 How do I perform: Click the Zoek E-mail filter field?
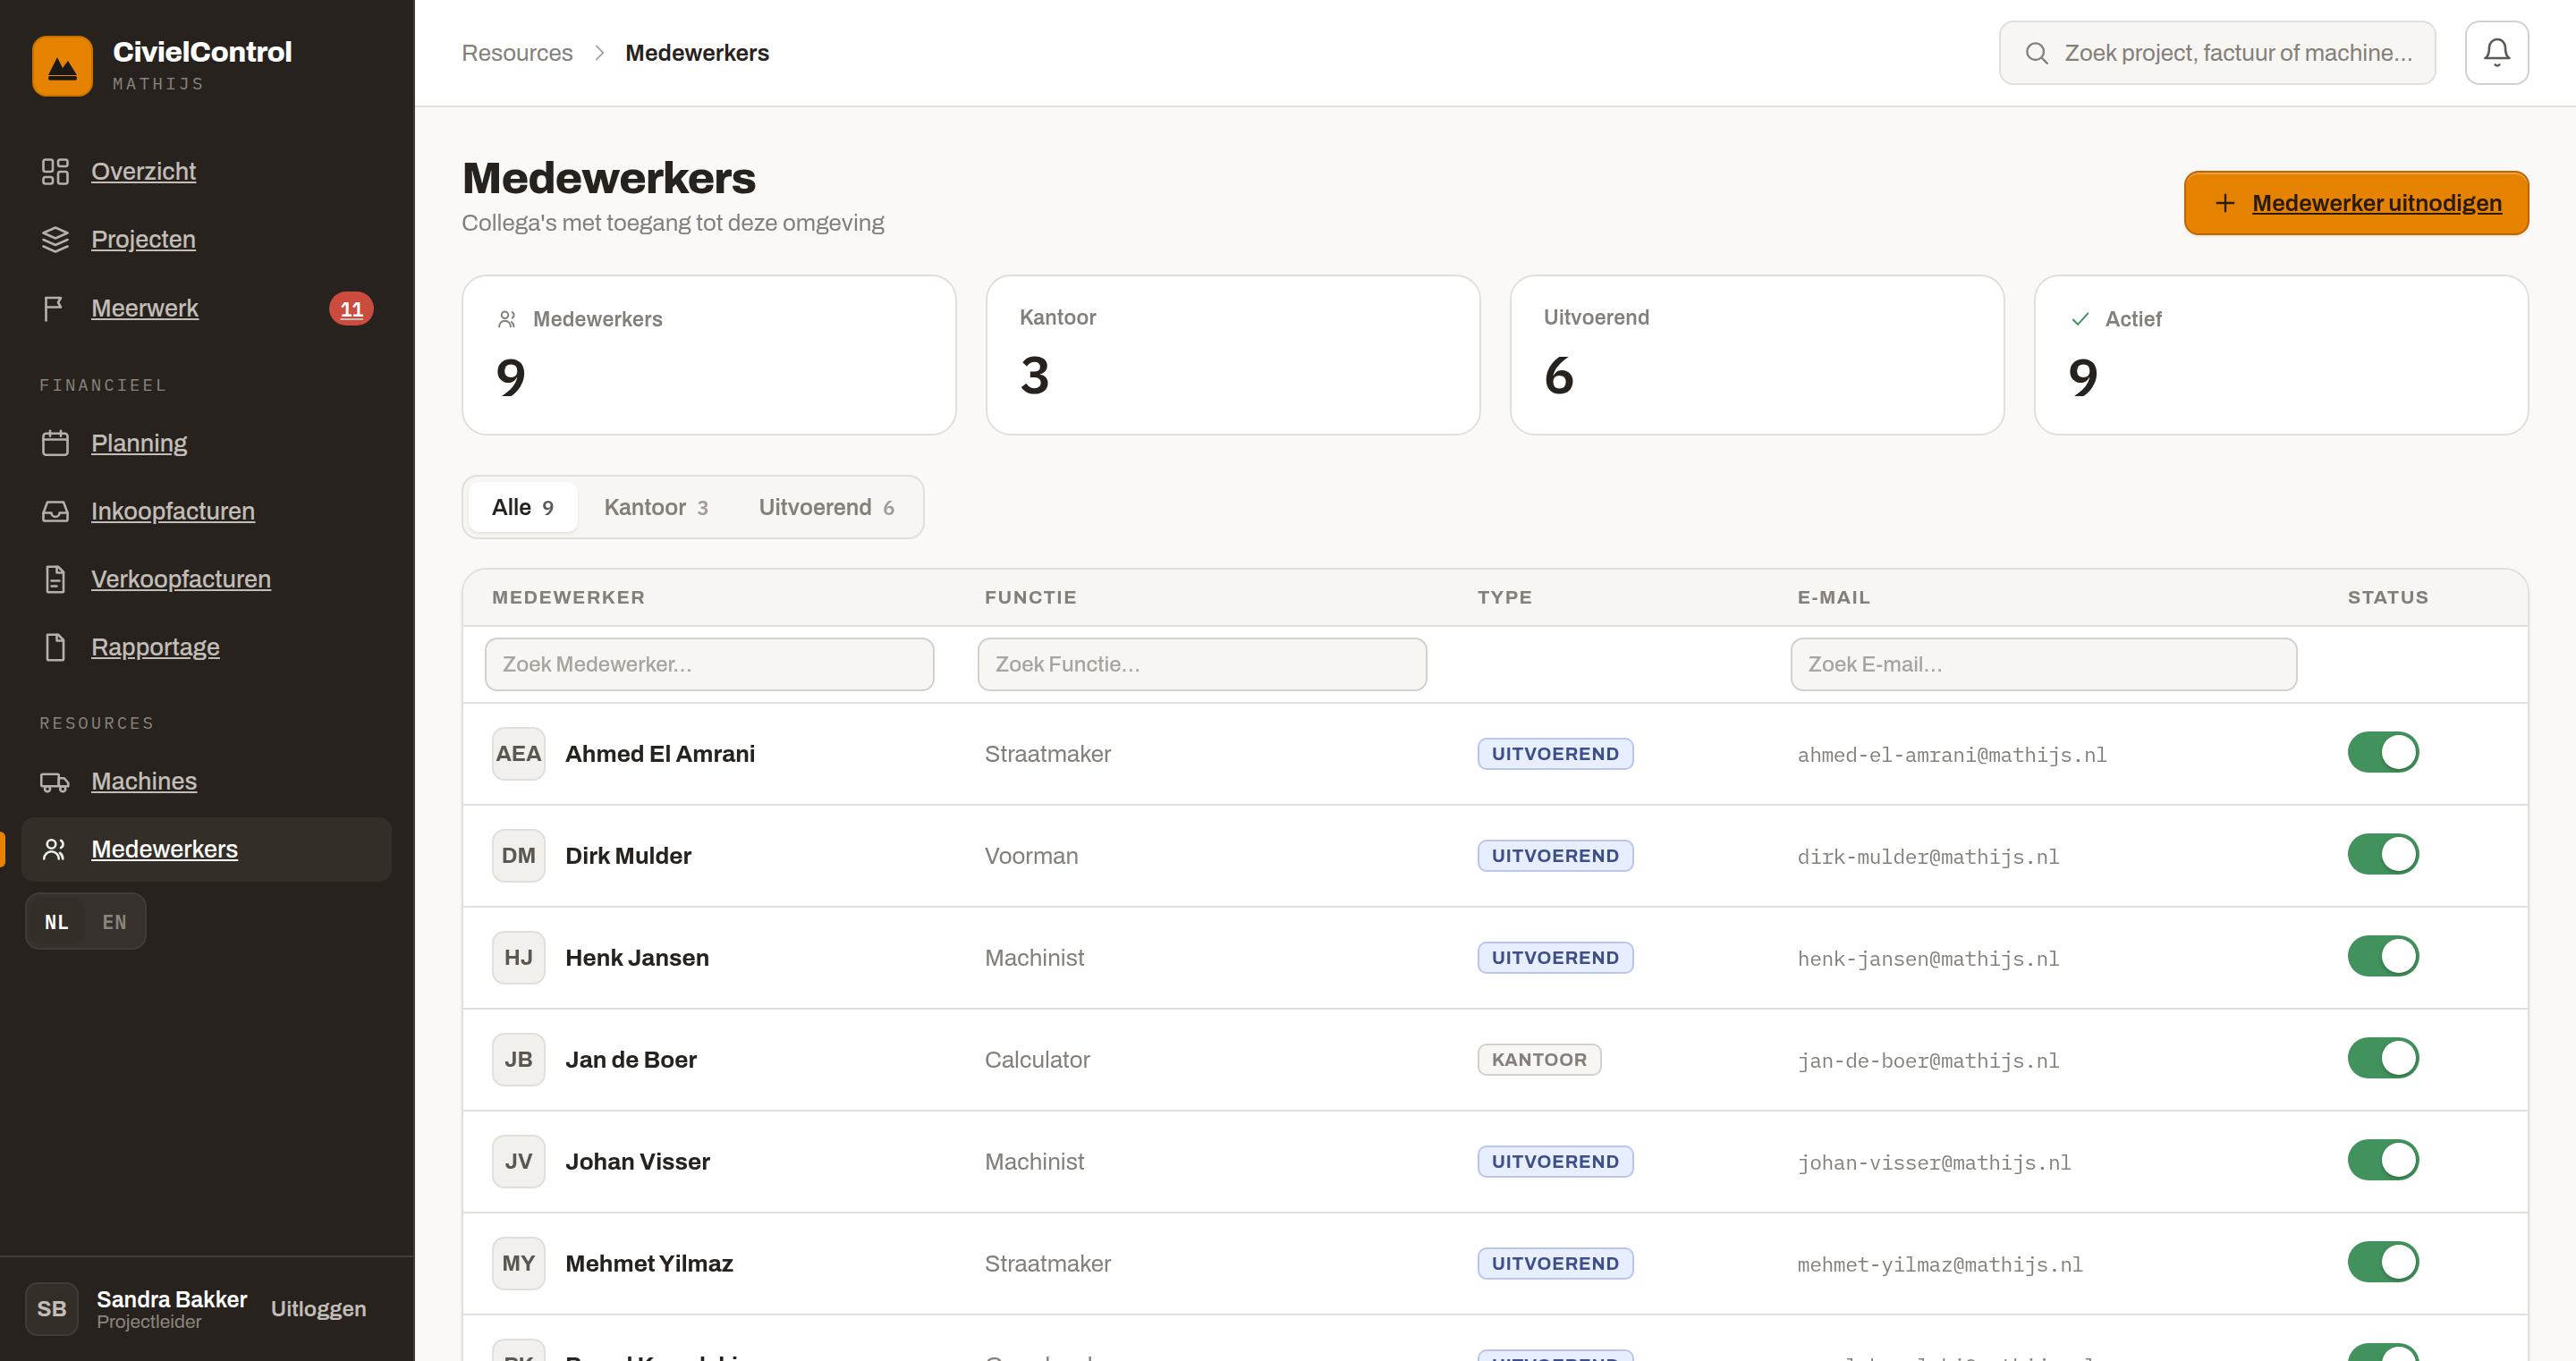(x=2043, y=664)
